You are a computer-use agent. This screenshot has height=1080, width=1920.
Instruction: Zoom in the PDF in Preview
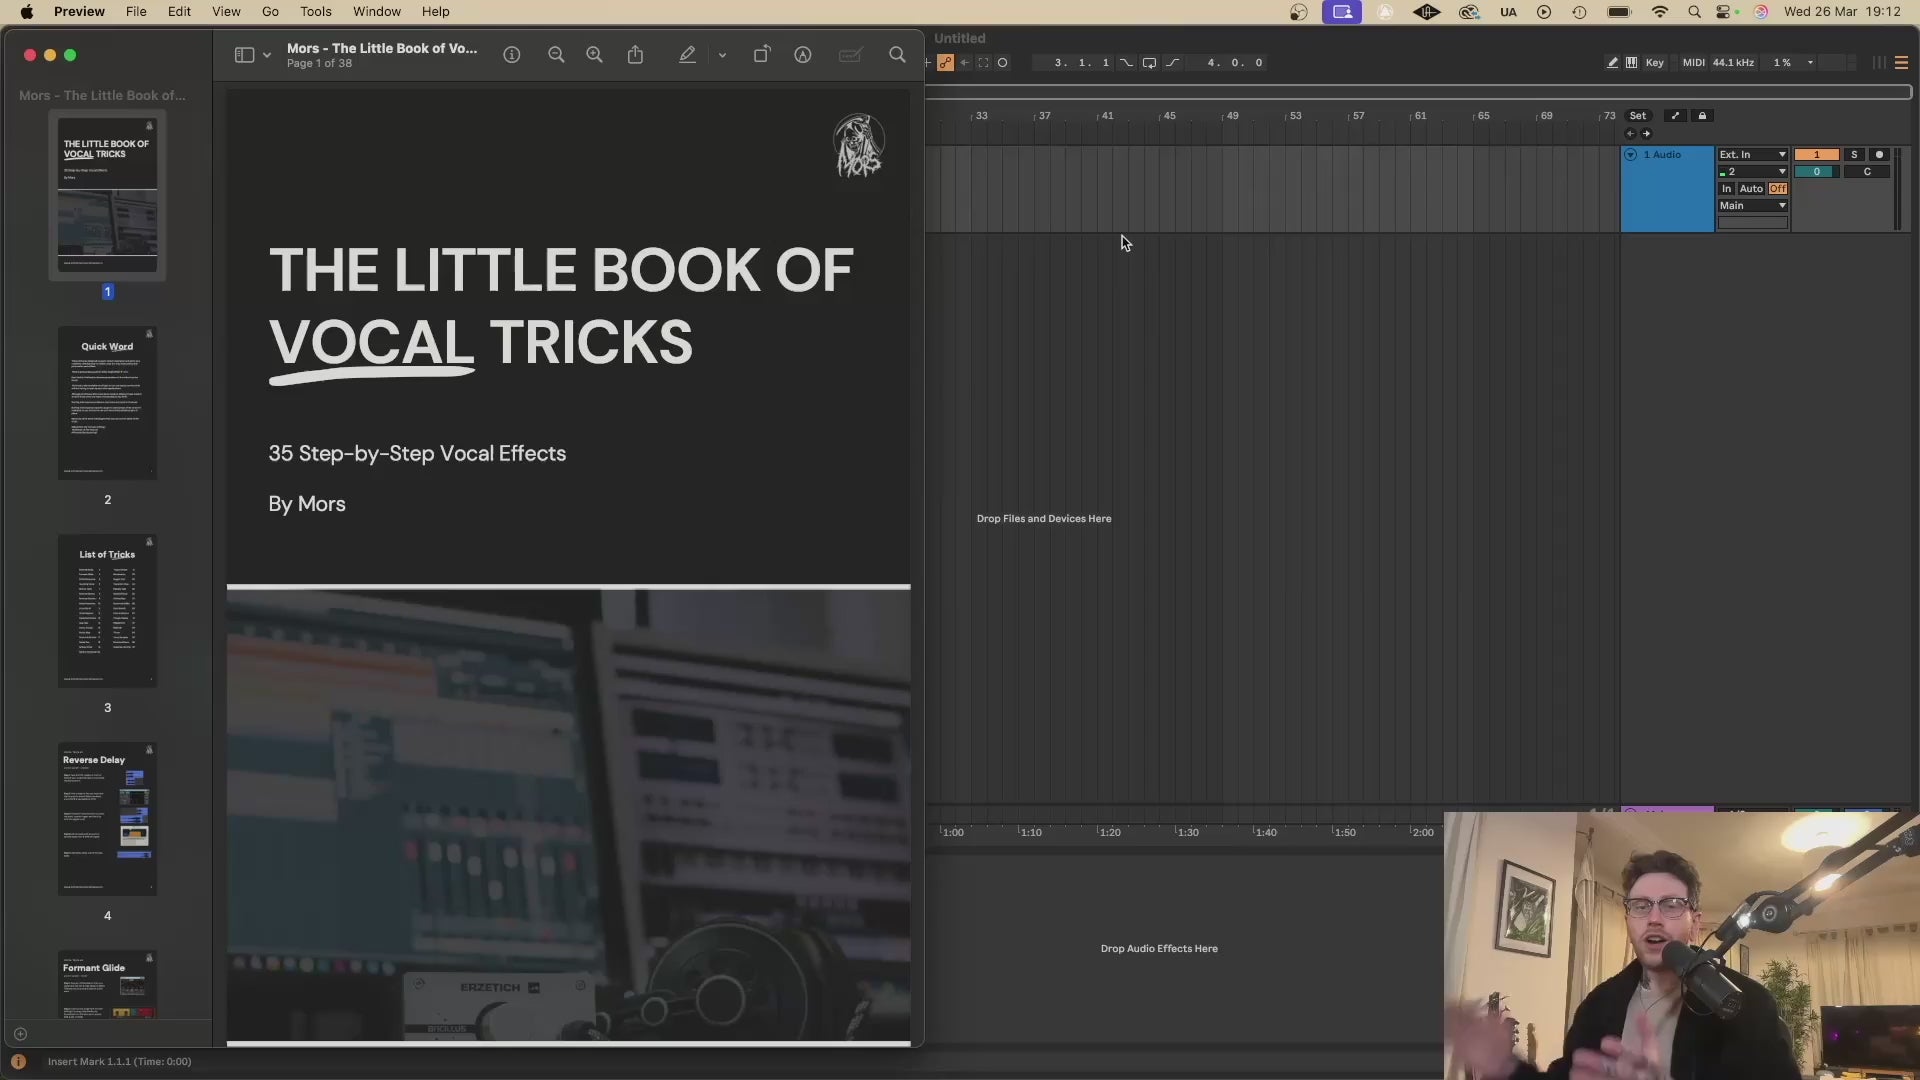[x=594, y=55]
